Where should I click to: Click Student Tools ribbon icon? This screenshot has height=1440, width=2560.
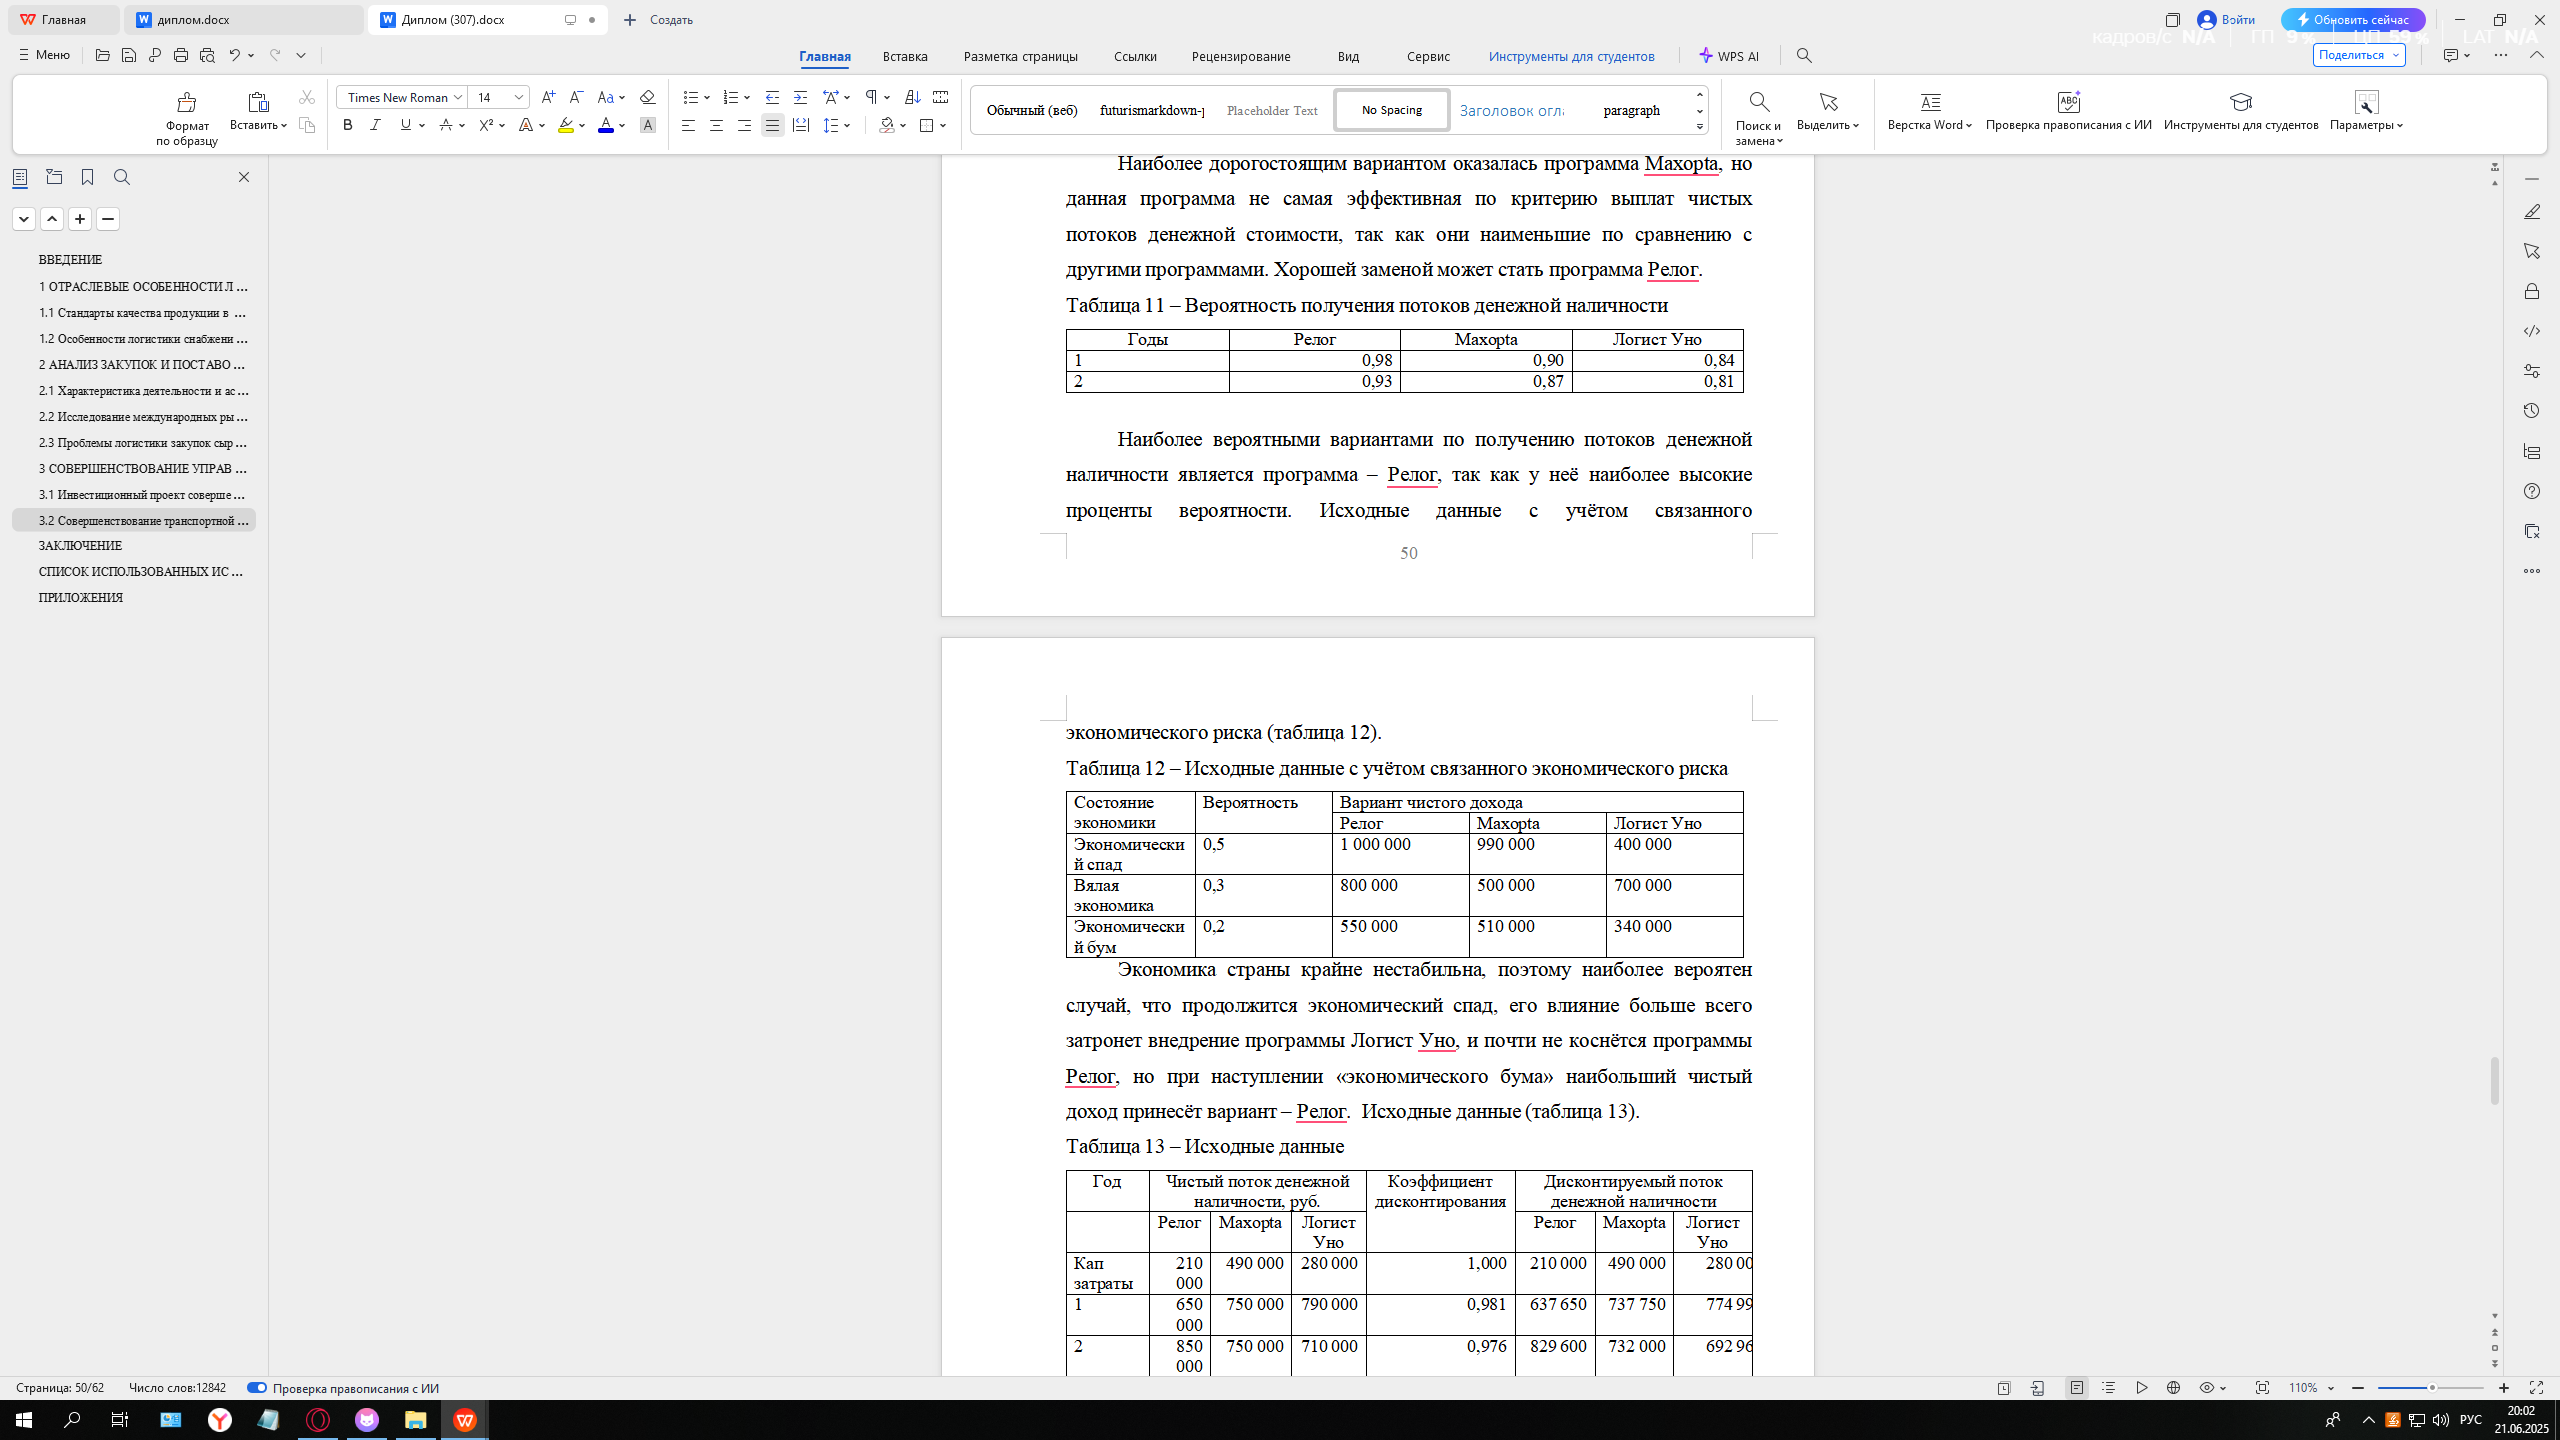(2241, 111)
